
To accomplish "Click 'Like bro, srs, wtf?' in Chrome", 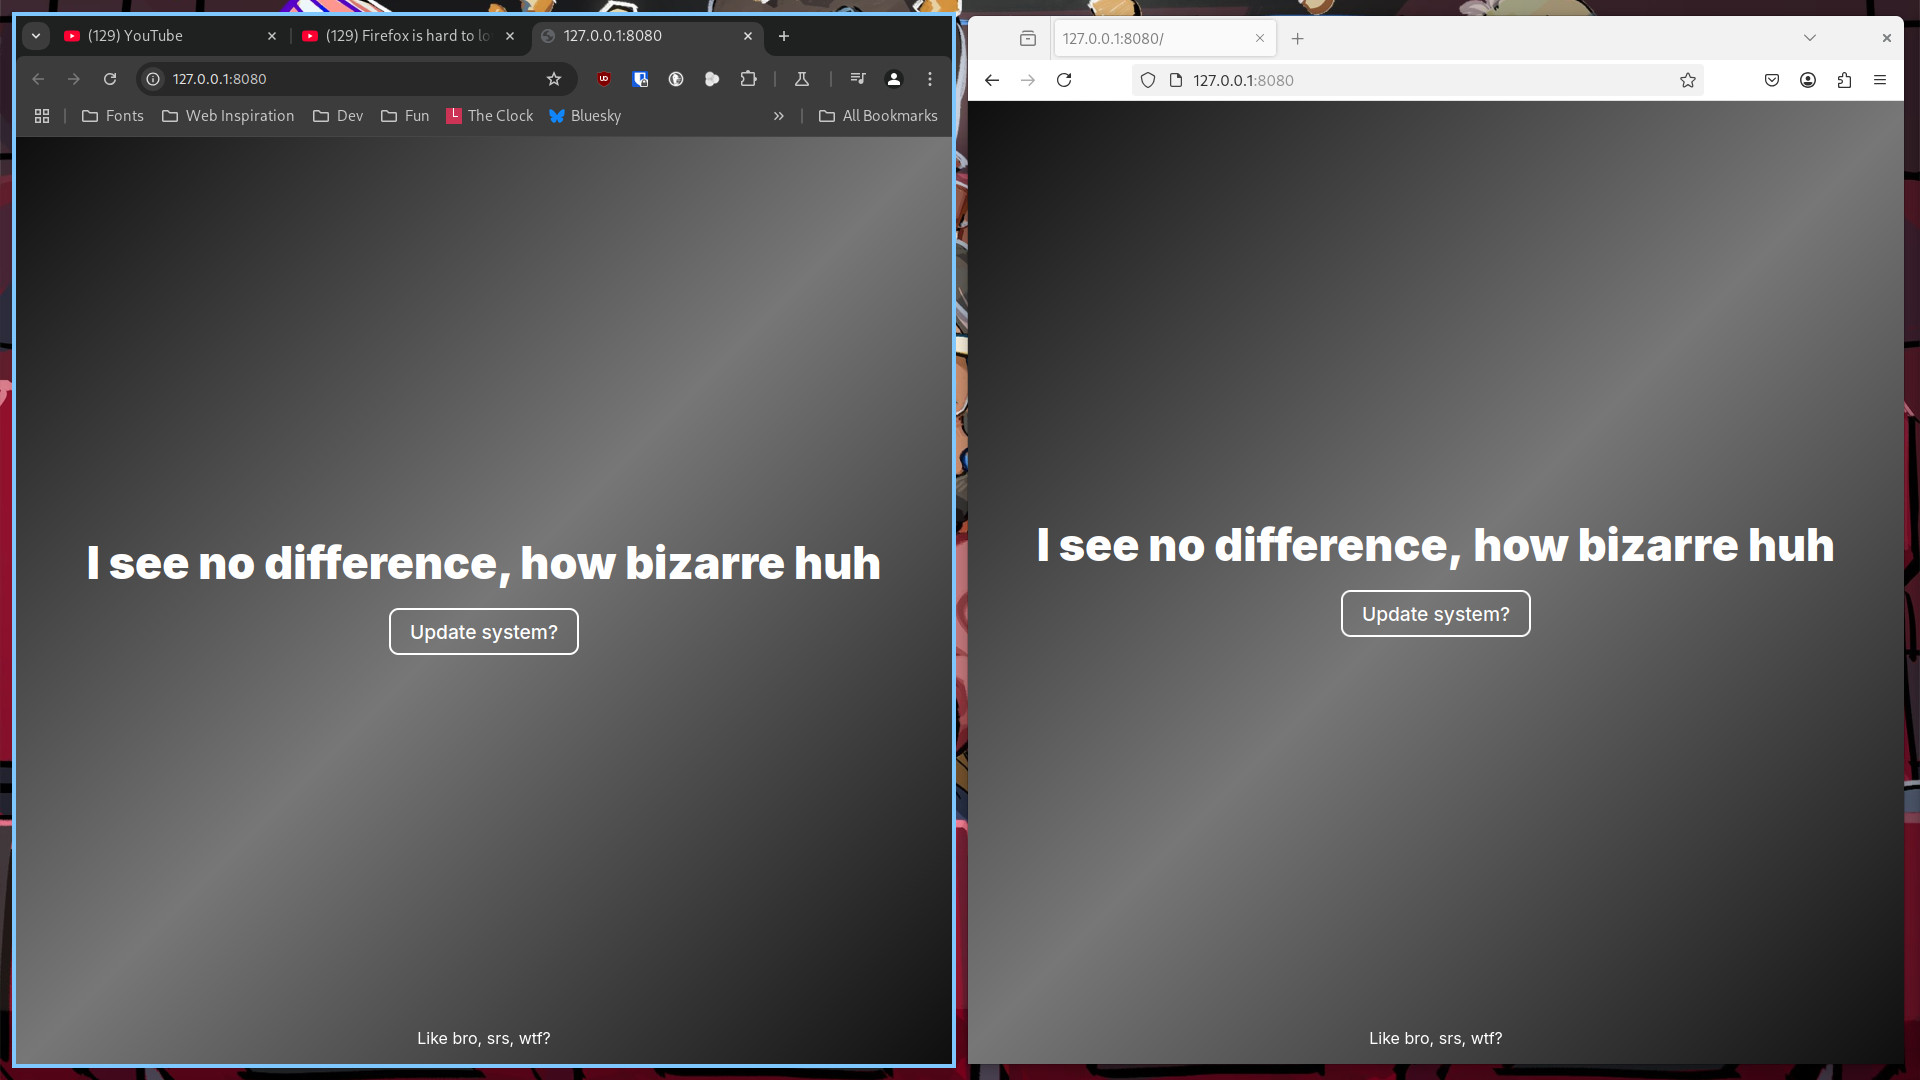I will 484,1038.
